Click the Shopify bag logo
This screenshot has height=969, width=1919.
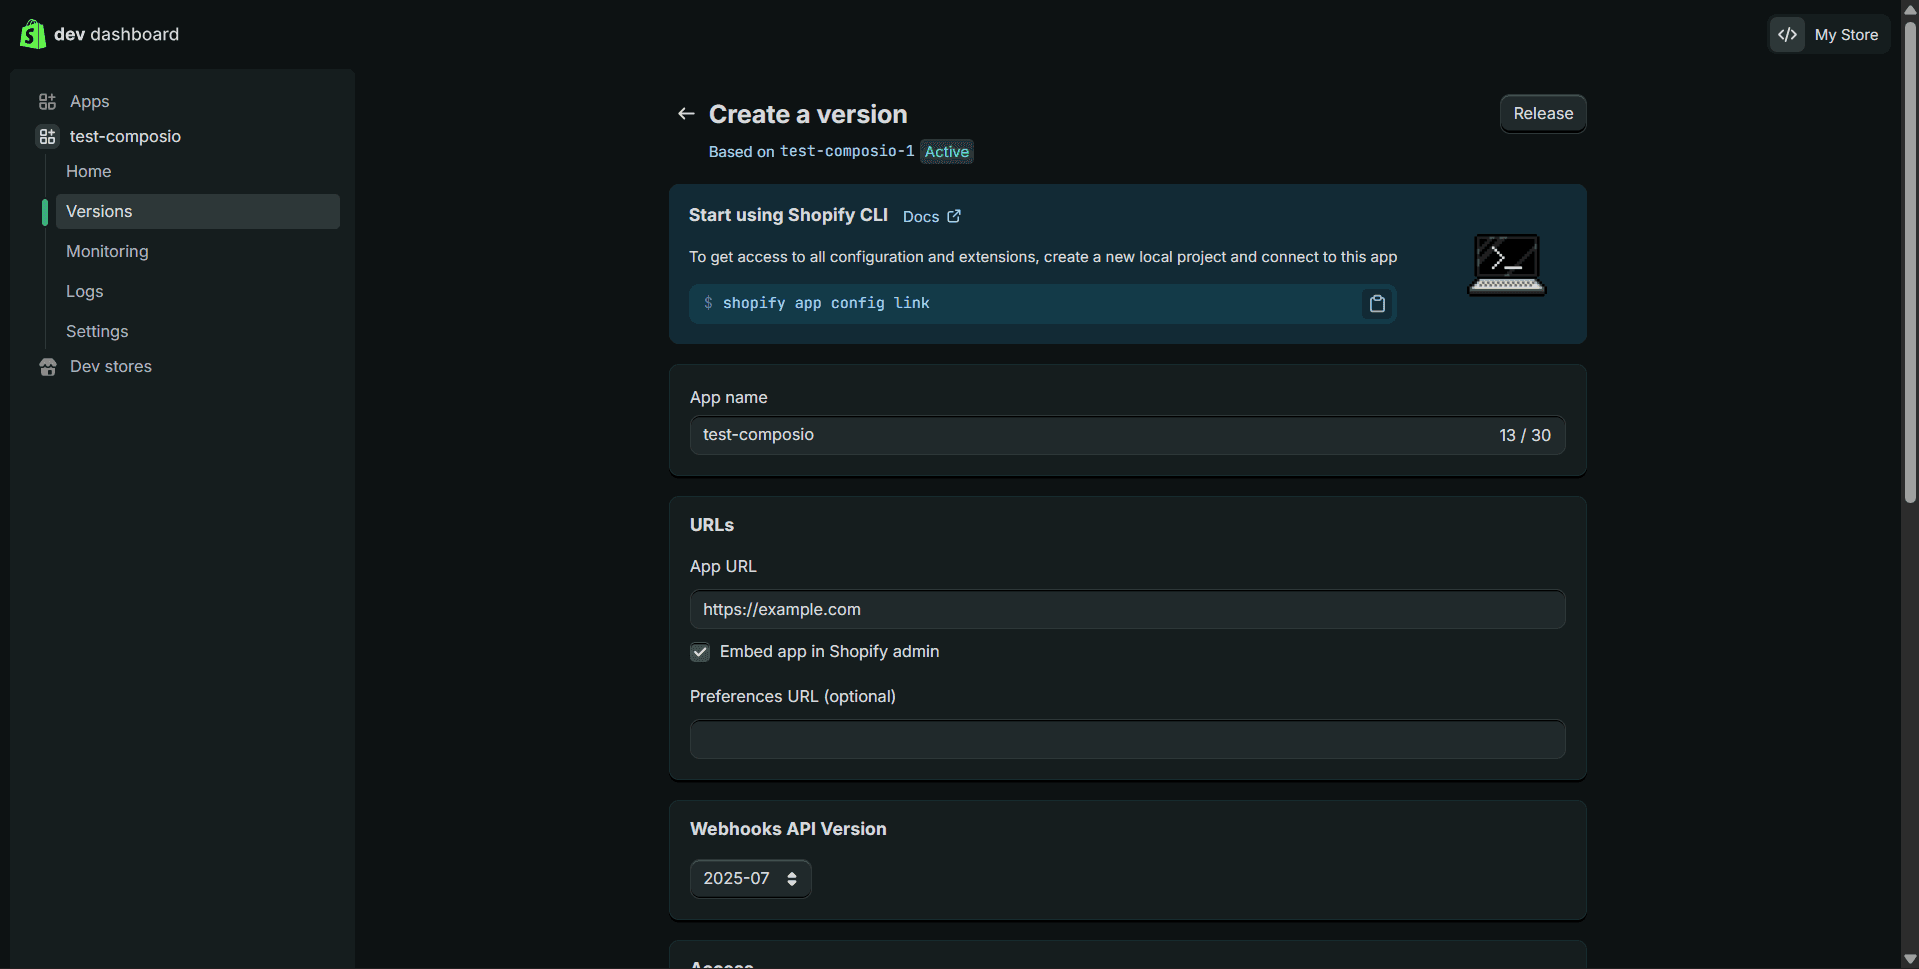click(x=32, y=34)
